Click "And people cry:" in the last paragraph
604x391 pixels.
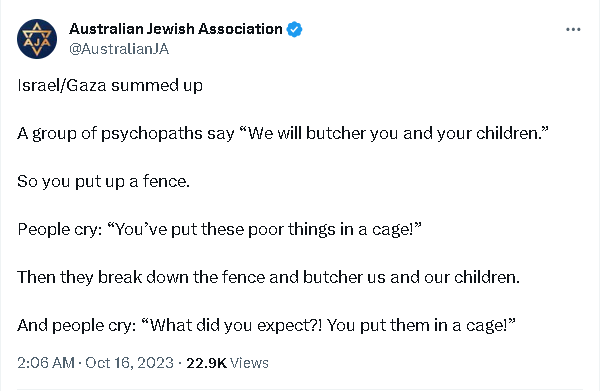(77, 326)
